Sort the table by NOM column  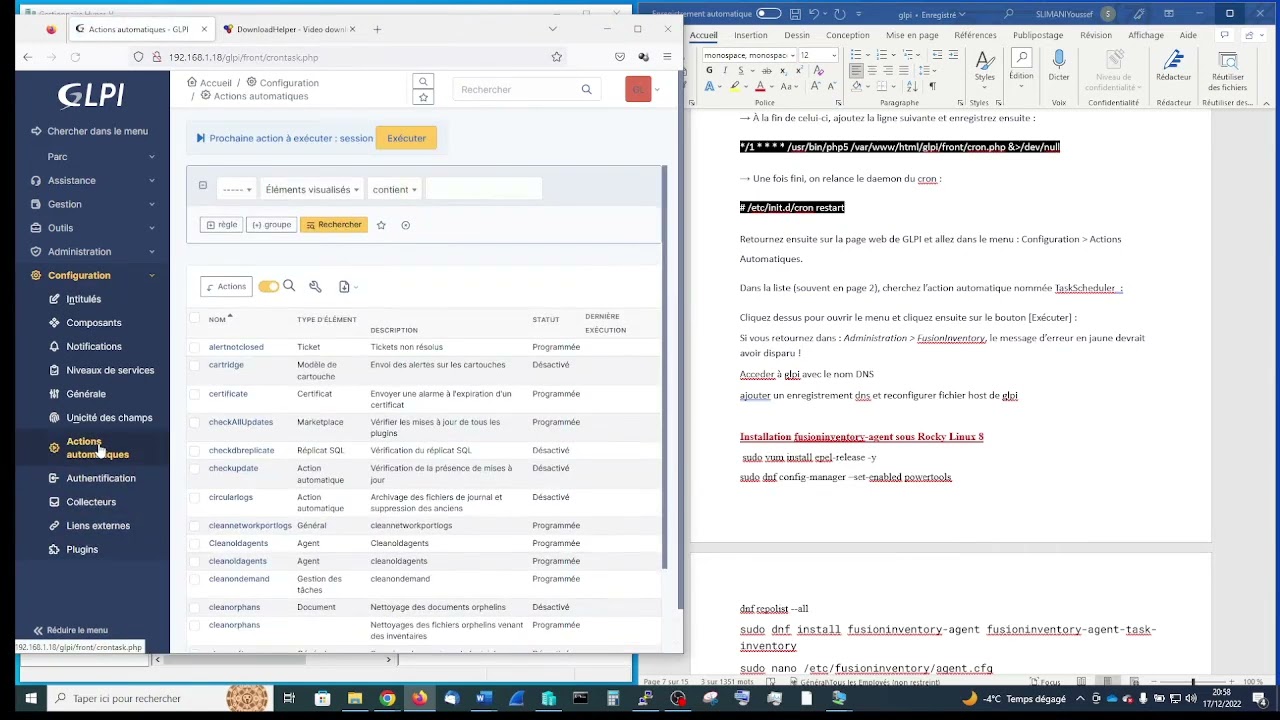coord(217,319)
